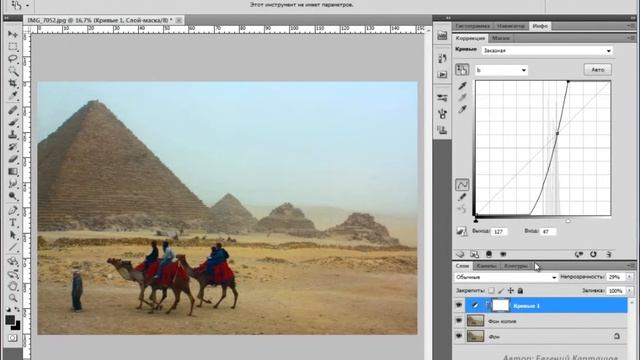The image size is (640, 360).
Task: Select the Pen tool
Action: (13, 211)
